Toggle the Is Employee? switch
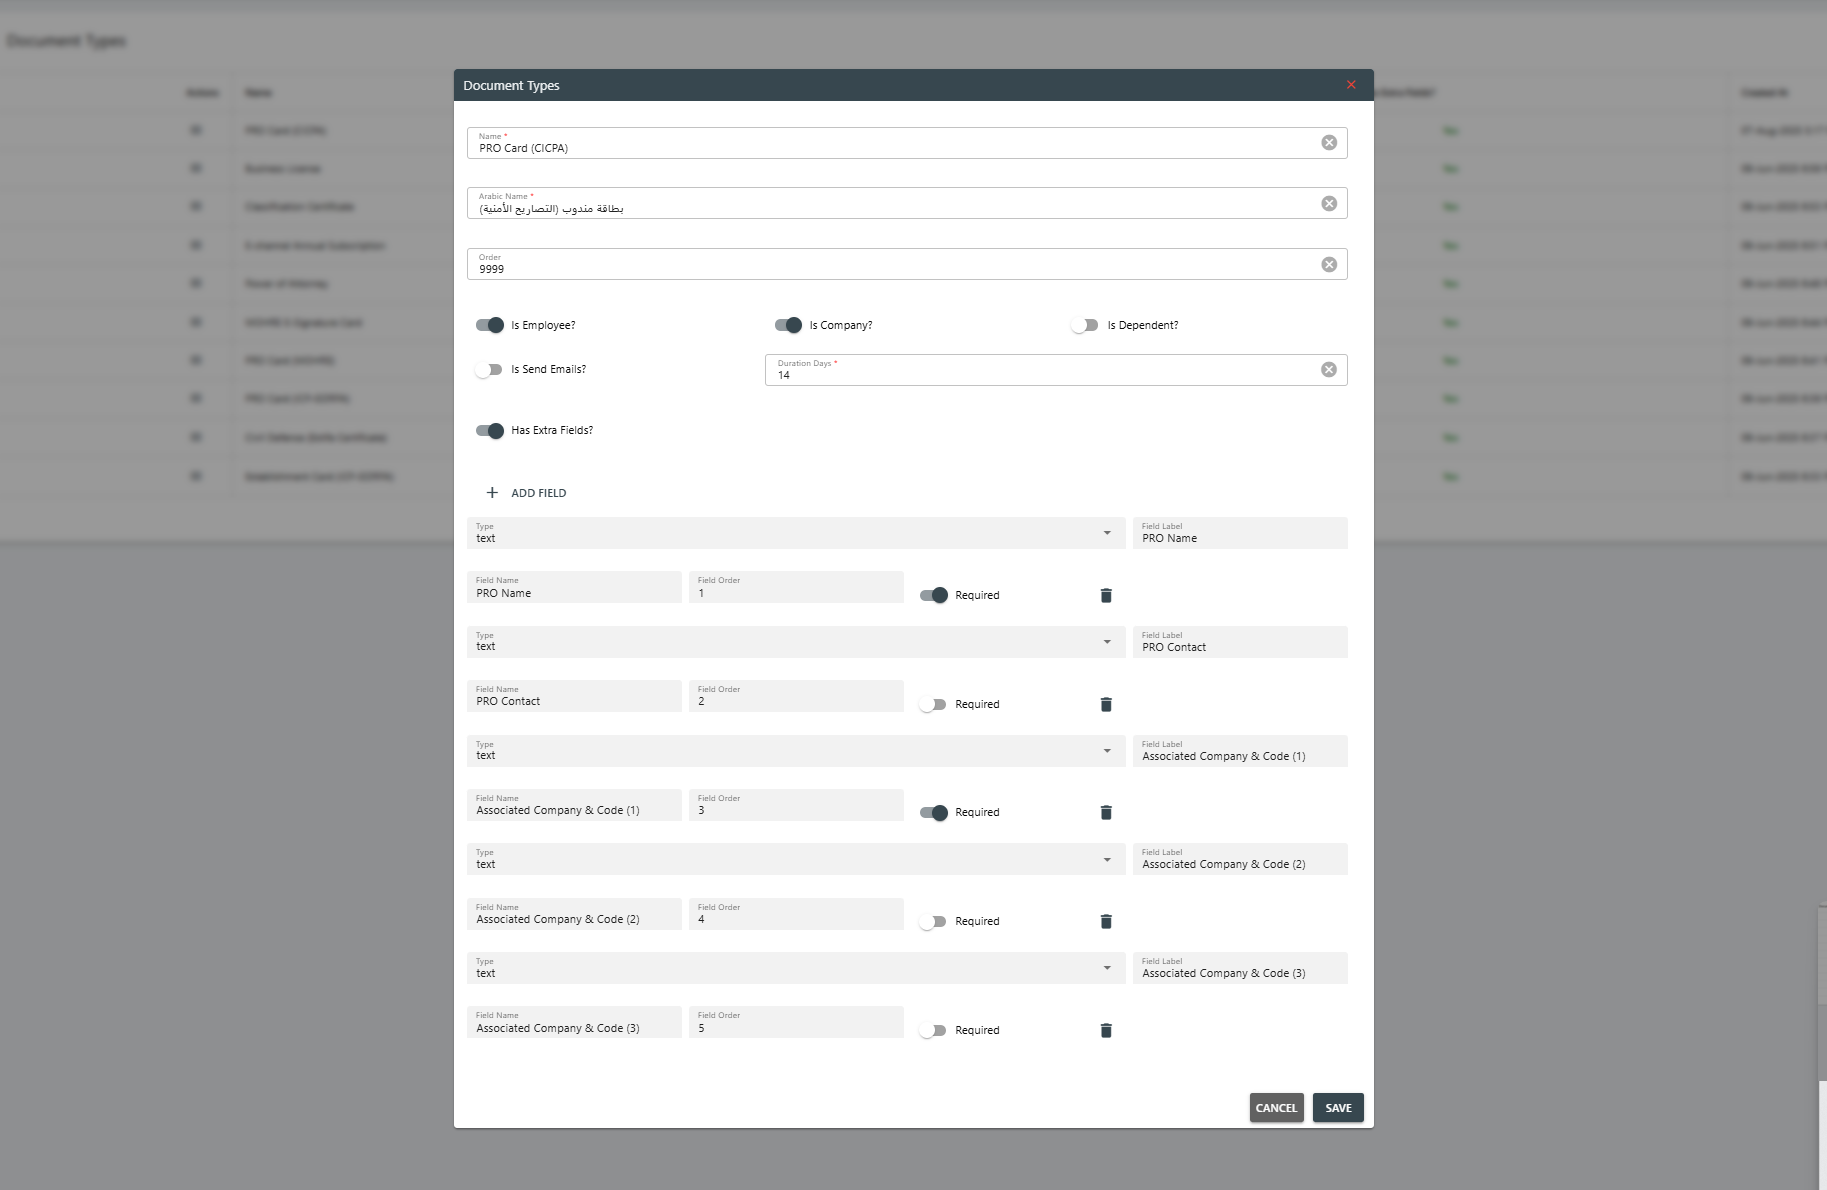The image size is (1827, 1190). click(x=490, y=325)
